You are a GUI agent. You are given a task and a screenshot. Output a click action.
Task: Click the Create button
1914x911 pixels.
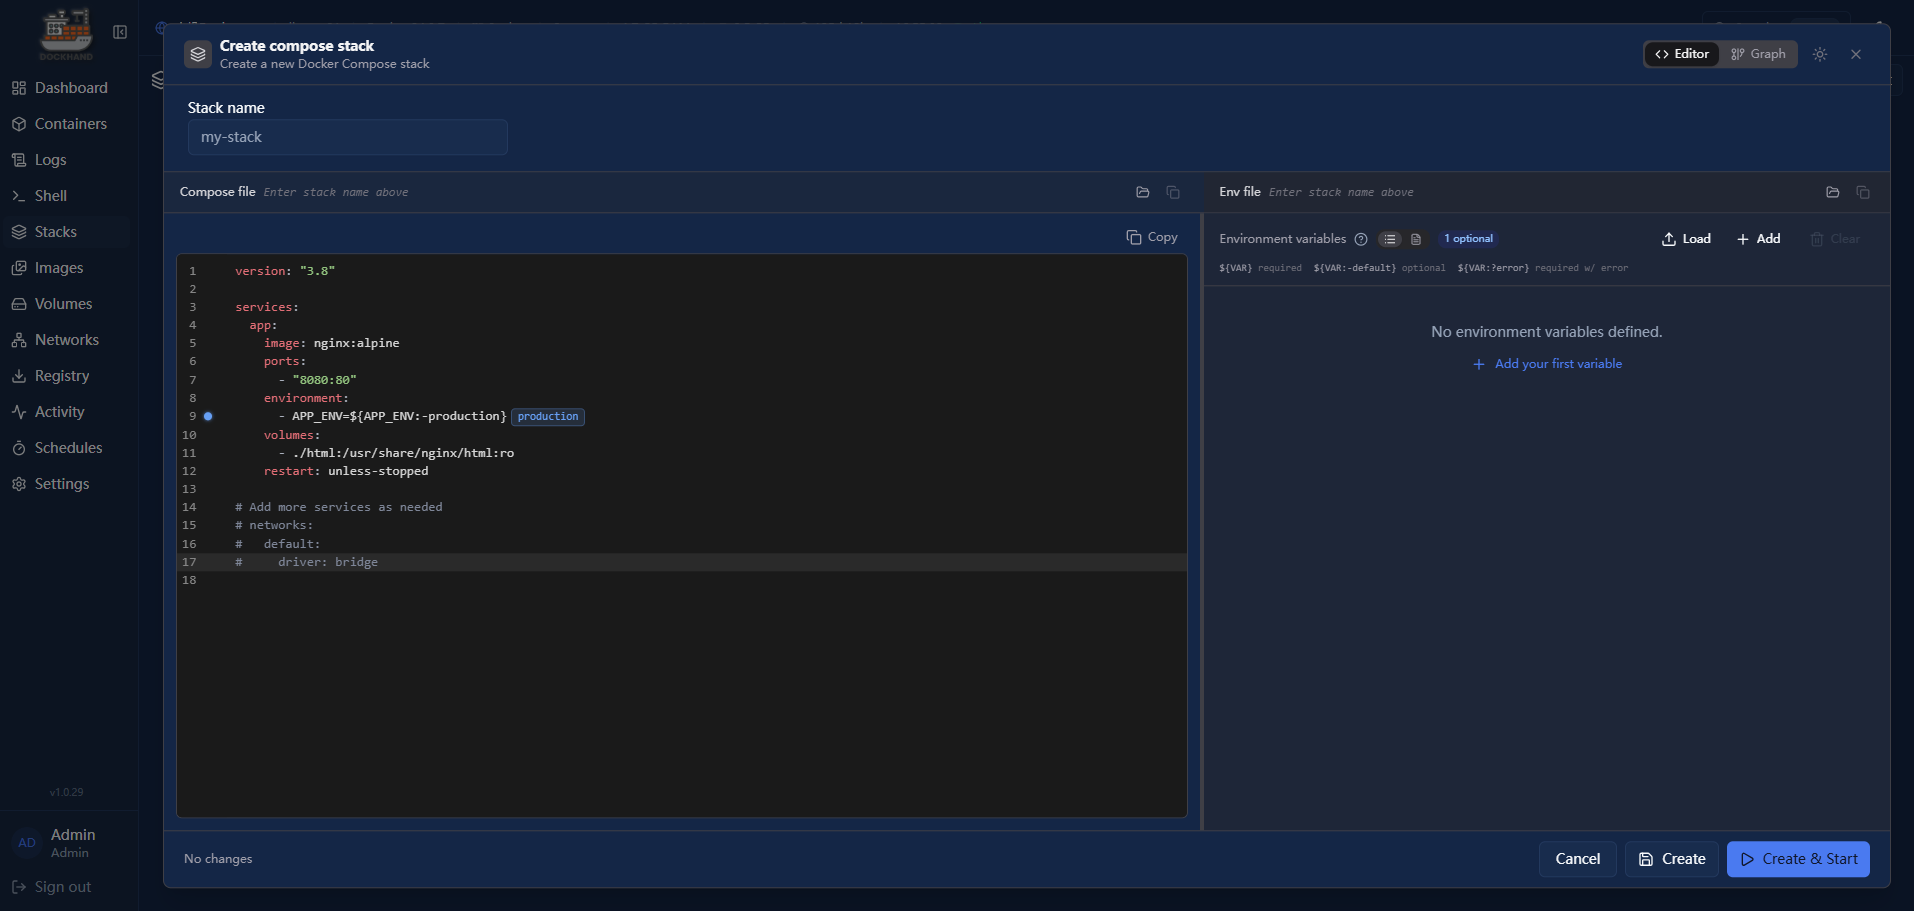(x=1672, y=859)
